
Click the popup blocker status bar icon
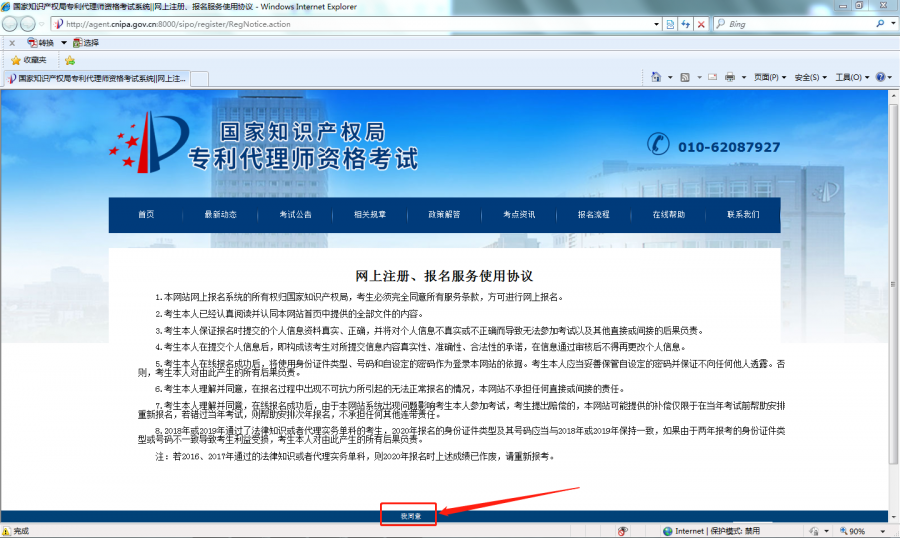pyautogui.click(x=623, y=531)
